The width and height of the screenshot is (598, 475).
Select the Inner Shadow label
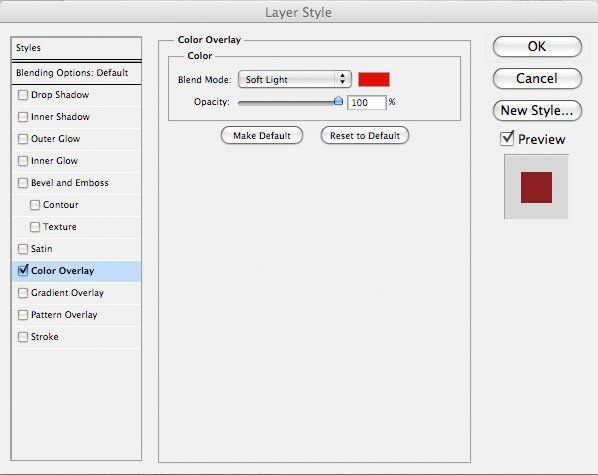[60, 117]
